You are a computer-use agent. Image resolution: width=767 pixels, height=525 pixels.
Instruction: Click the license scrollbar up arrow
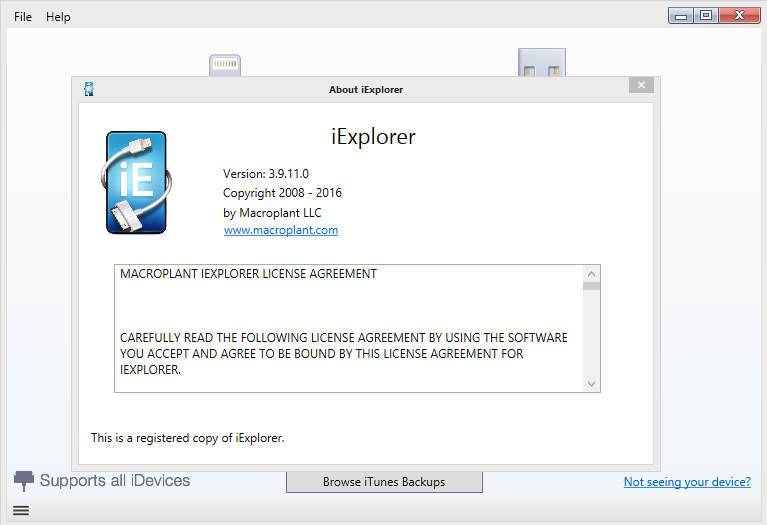point(591,274)
